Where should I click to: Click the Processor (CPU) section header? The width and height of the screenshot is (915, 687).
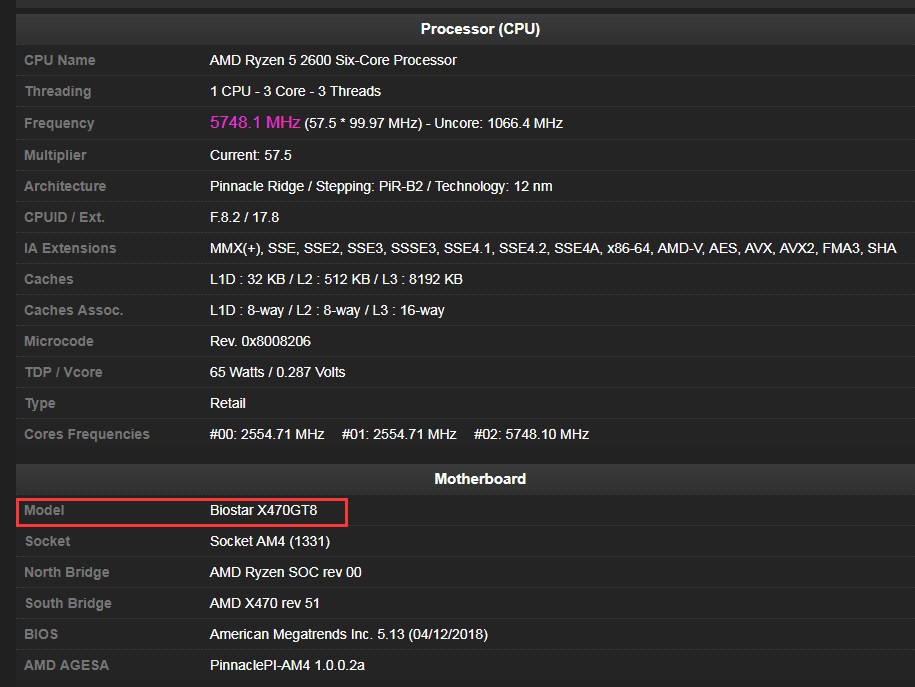point(480,29)
